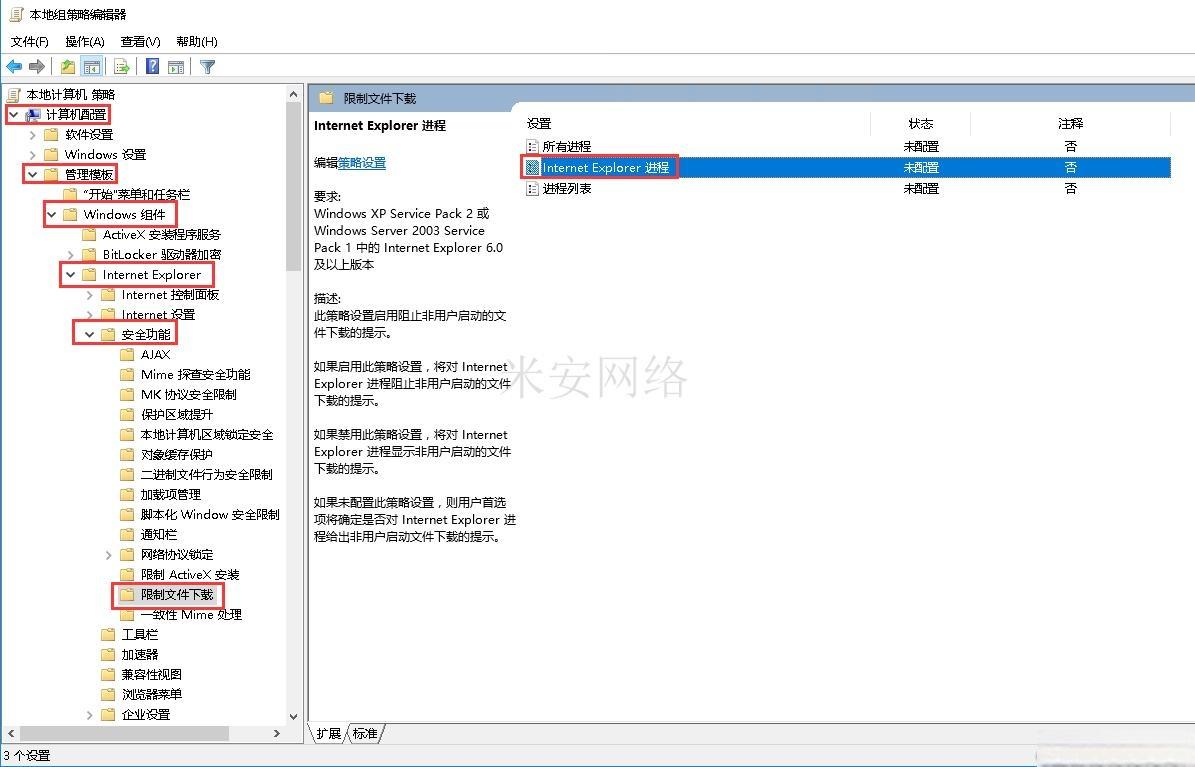Viewport: 1195px width, 767px height.
Task: Click the Filter funnel icon in toolbar
Action: click(207, 67)
